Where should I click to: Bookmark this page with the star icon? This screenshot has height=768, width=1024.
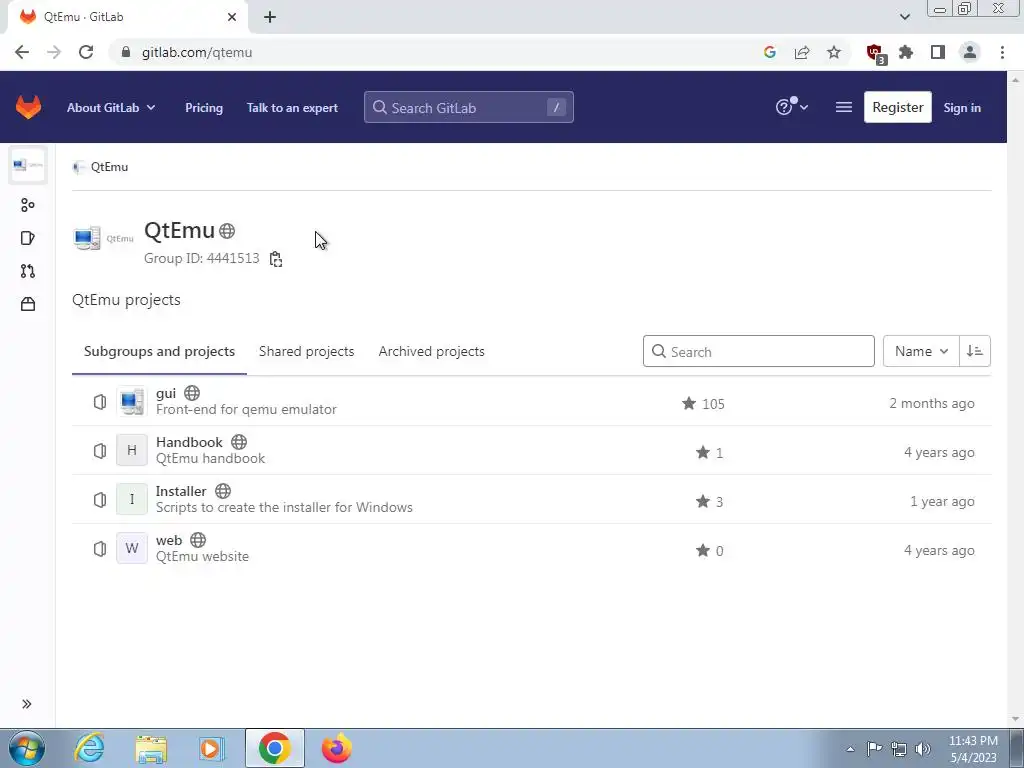tap(834, 52)
